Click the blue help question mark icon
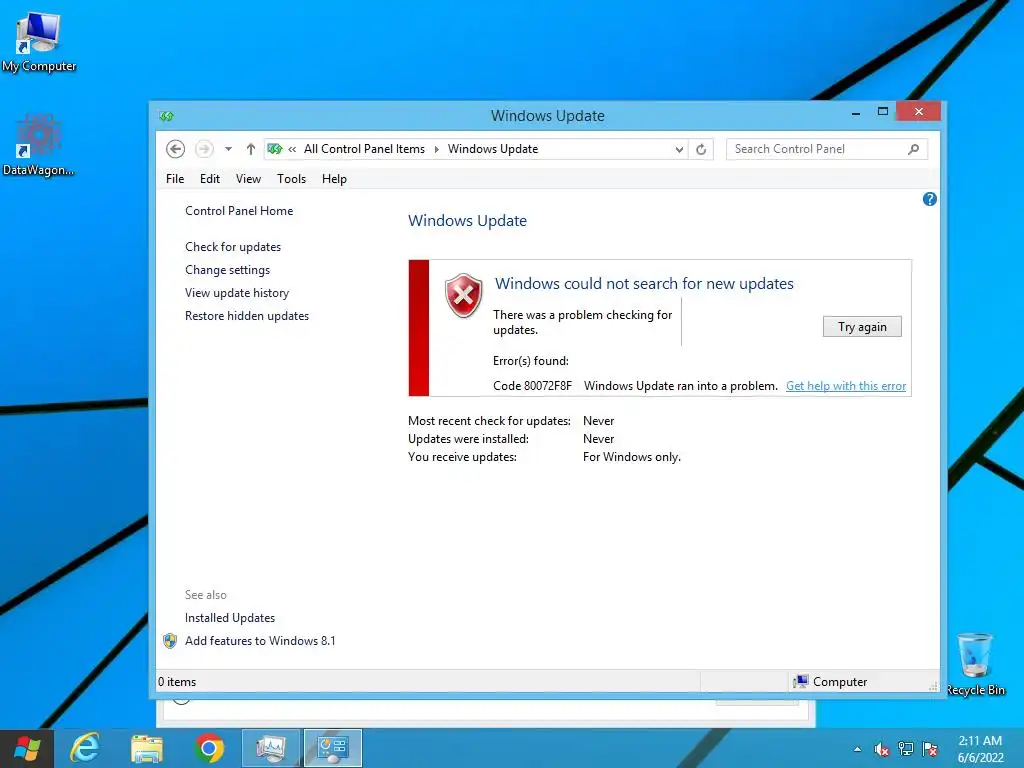This screenshot has height=768, width=1024. [929, 199]
